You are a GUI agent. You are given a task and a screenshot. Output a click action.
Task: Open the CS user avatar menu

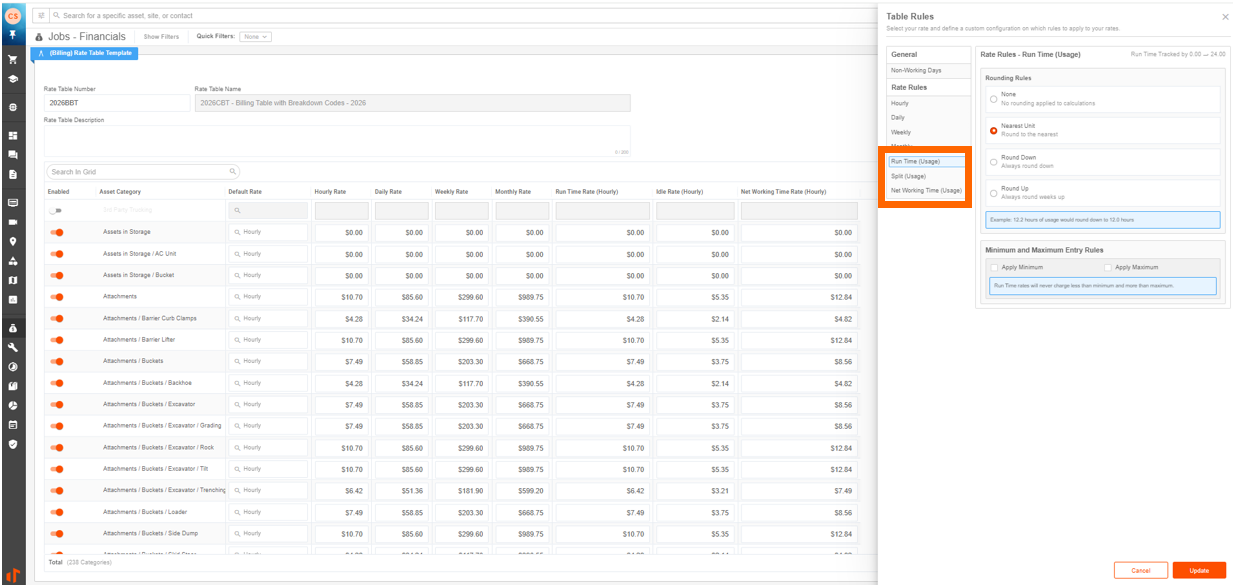pos(13,15)
